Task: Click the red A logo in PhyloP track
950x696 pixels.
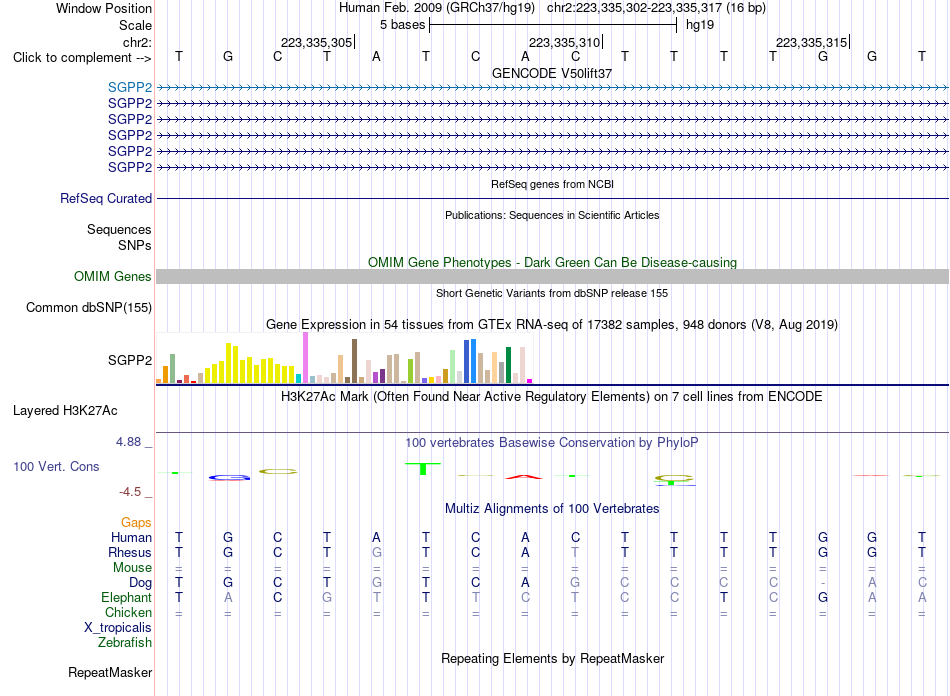Action: [x=524, y=477]
